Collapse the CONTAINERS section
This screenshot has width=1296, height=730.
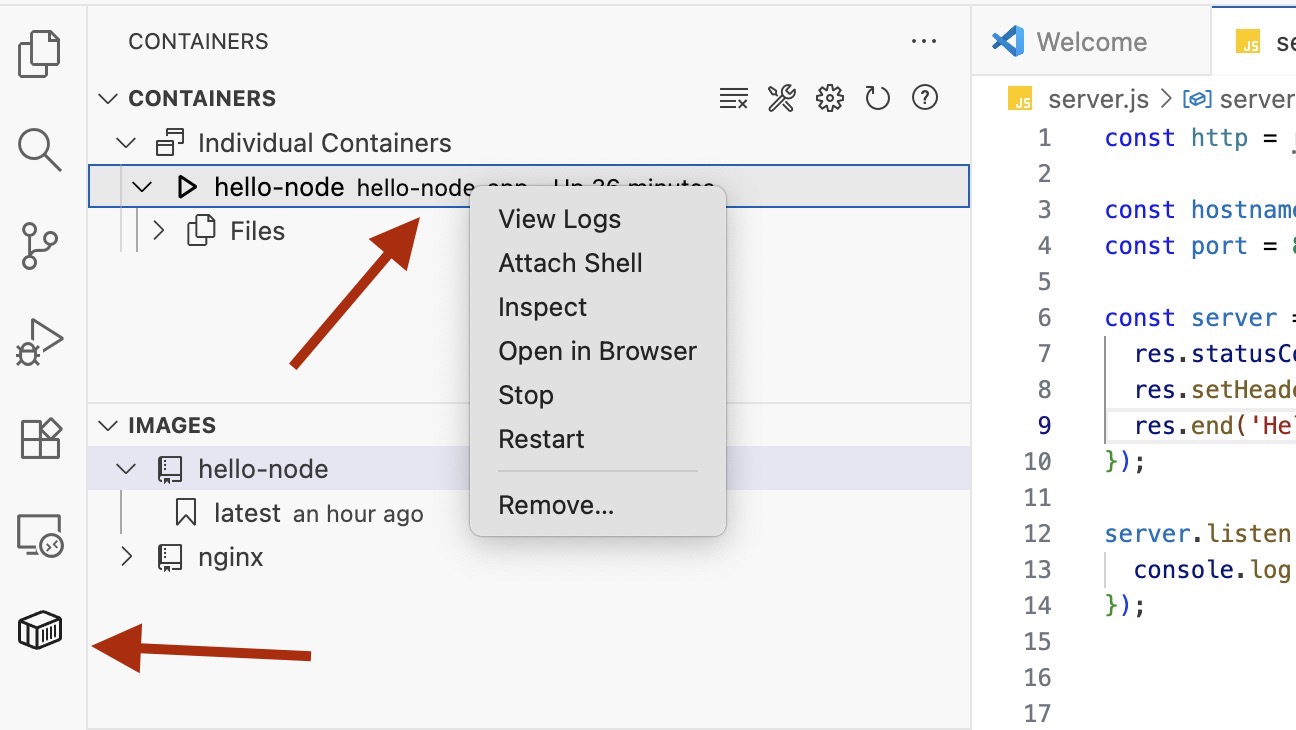click(108, 99)
